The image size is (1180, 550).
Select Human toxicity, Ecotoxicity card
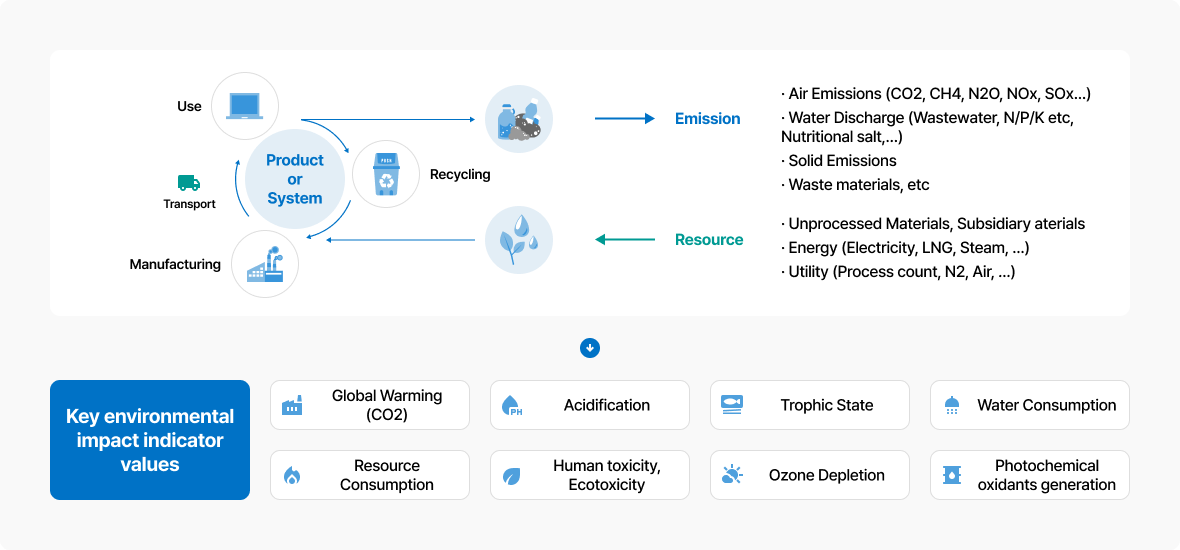click(x=590, y=475)
